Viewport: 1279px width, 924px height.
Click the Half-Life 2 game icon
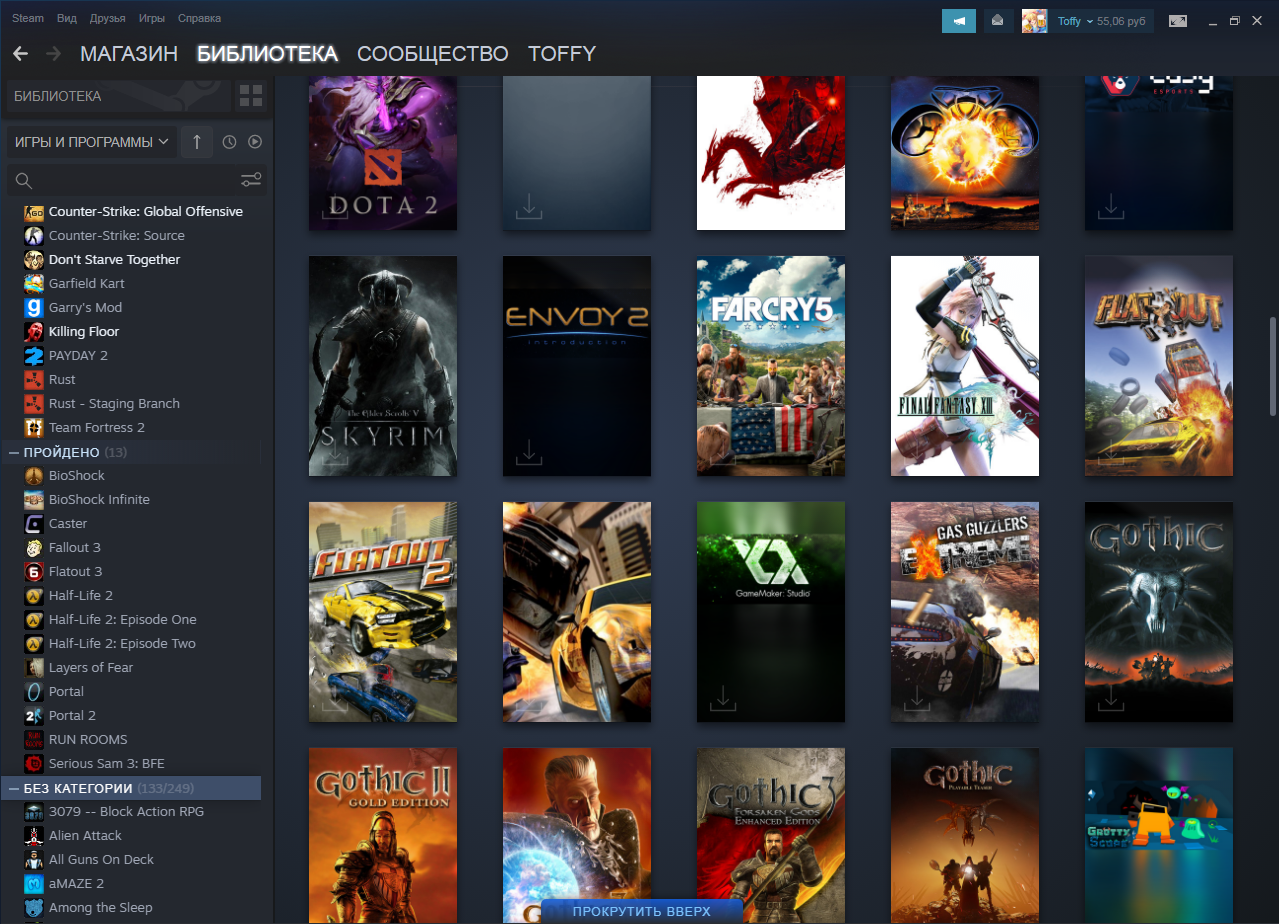(x=34, y=596)
